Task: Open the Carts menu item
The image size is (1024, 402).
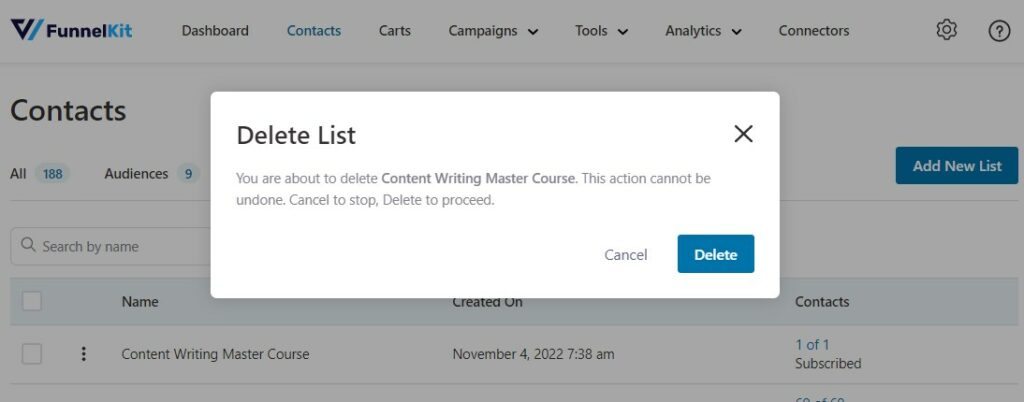Action: pyautogui.click(x=394, y=31)
